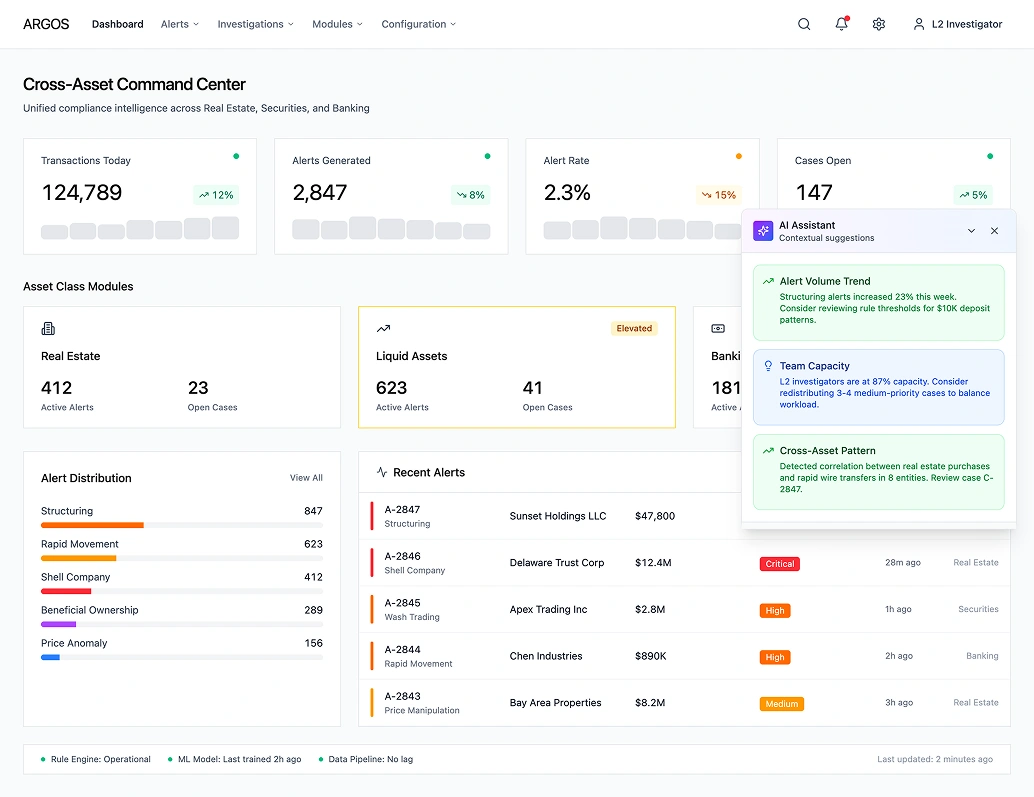View notifications via the bell icon
The image size is (1034, 797).
pyautogui.click(x=841, y=23)
